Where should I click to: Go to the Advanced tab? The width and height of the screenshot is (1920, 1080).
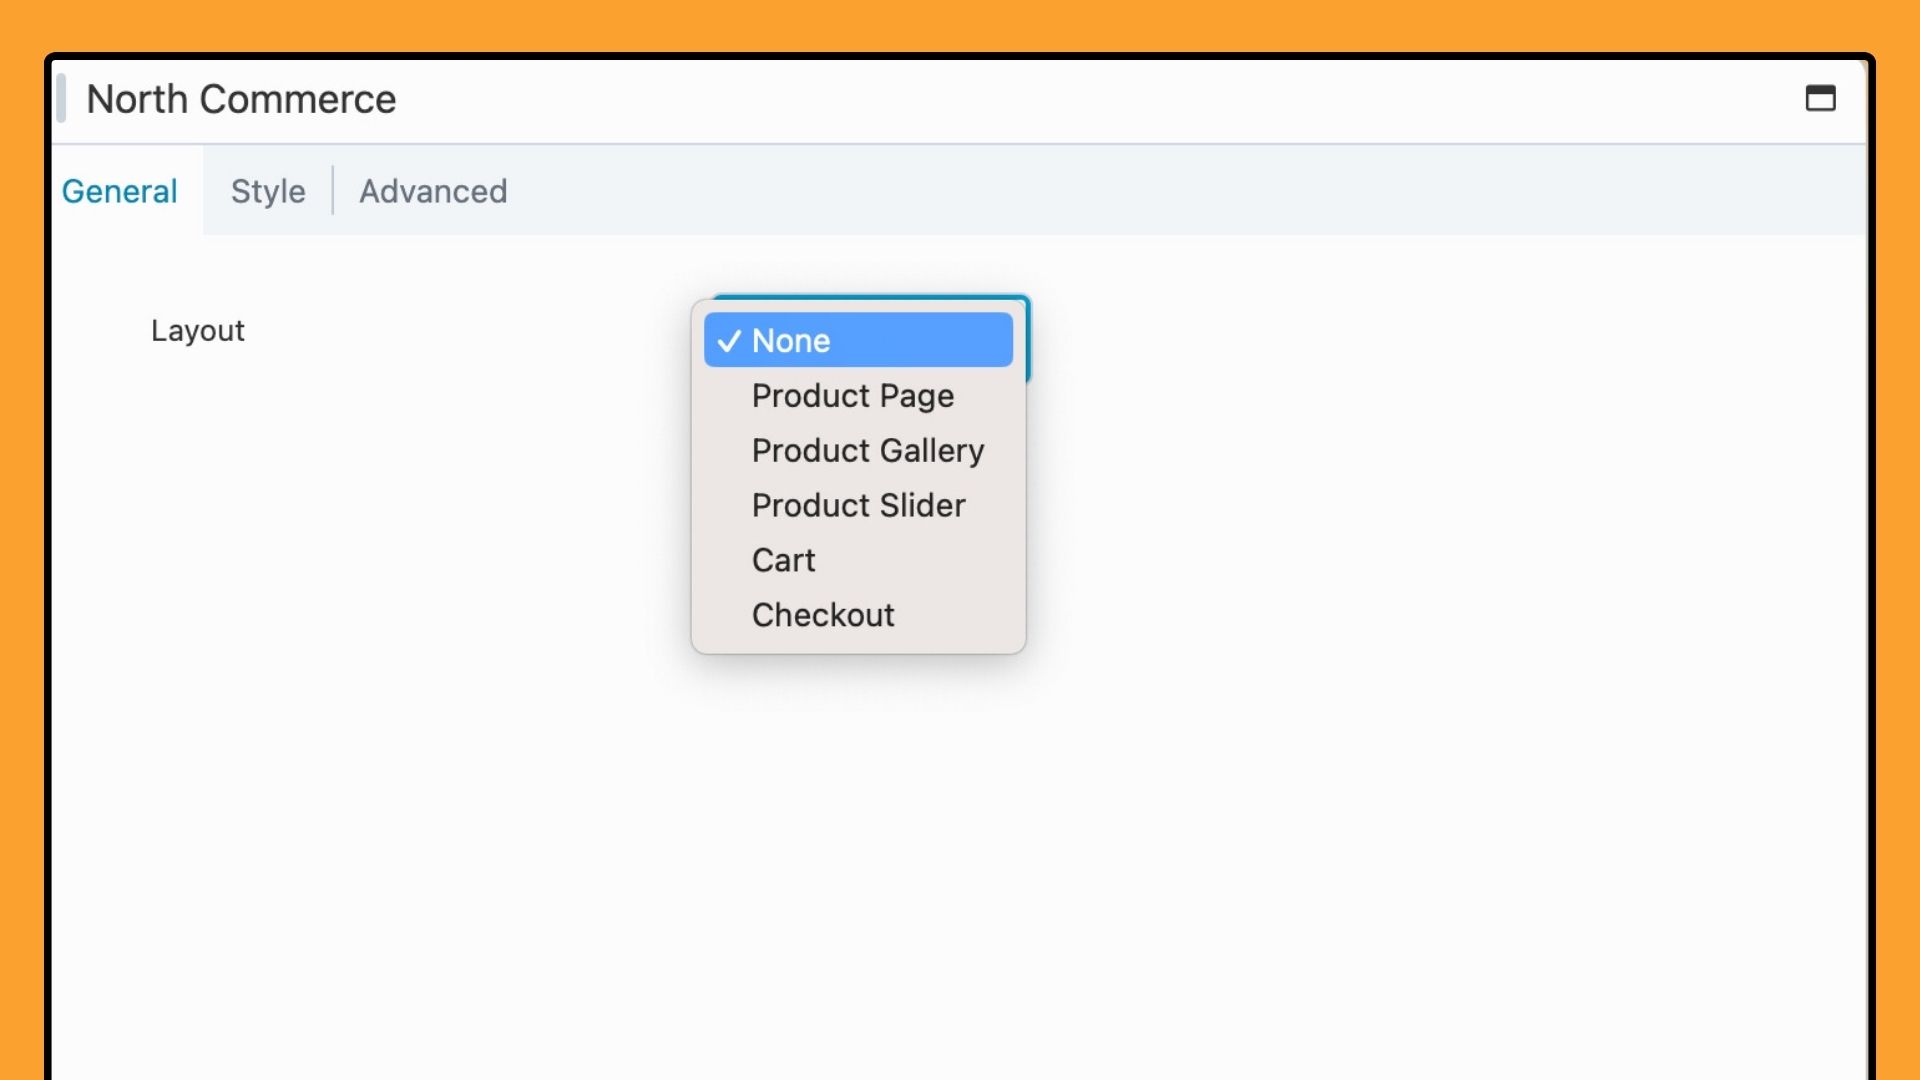click(433, 191)
